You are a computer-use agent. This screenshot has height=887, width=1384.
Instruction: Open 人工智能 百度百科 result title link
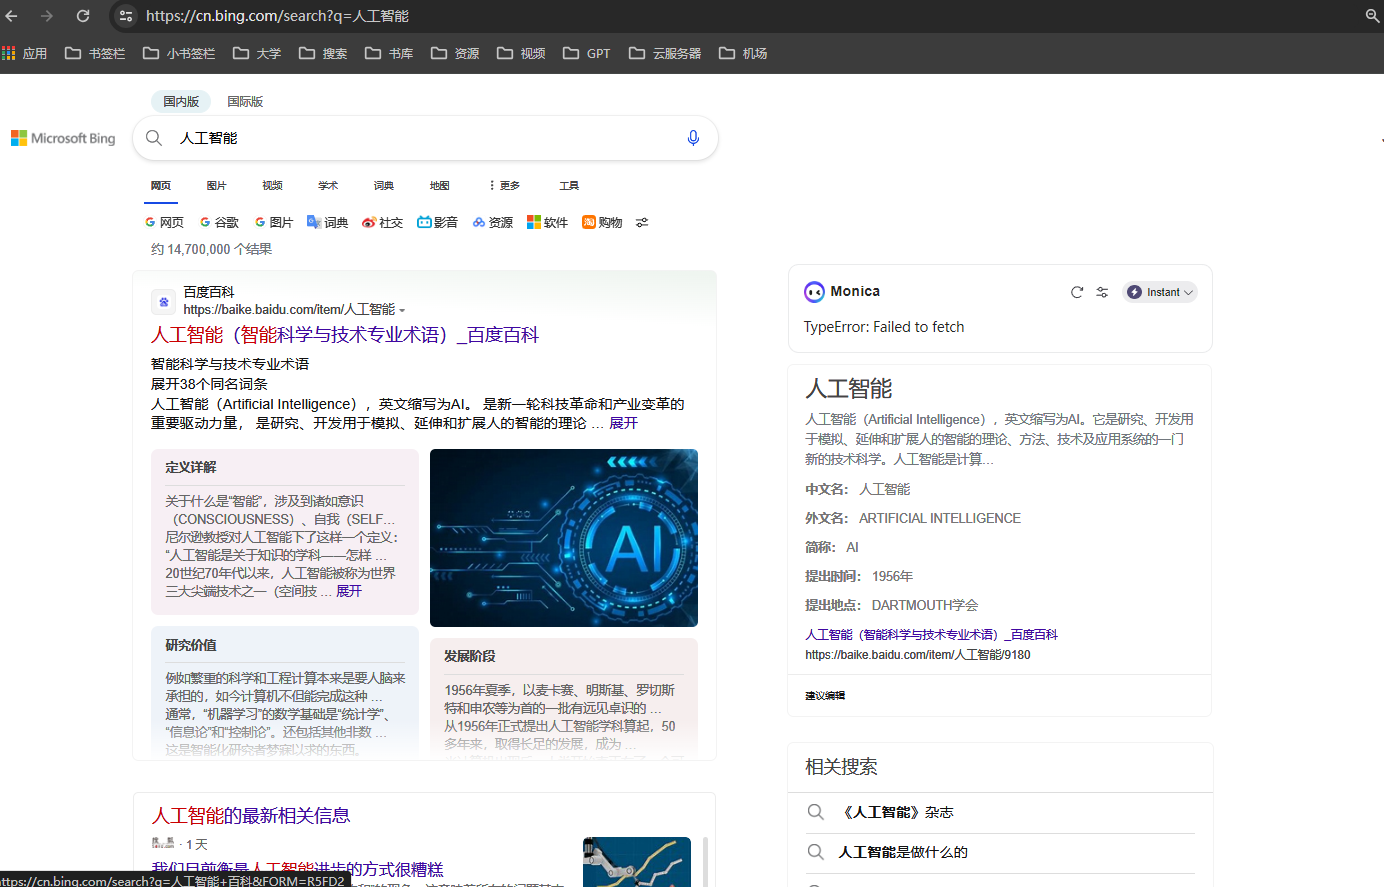(x=345, y=335)
